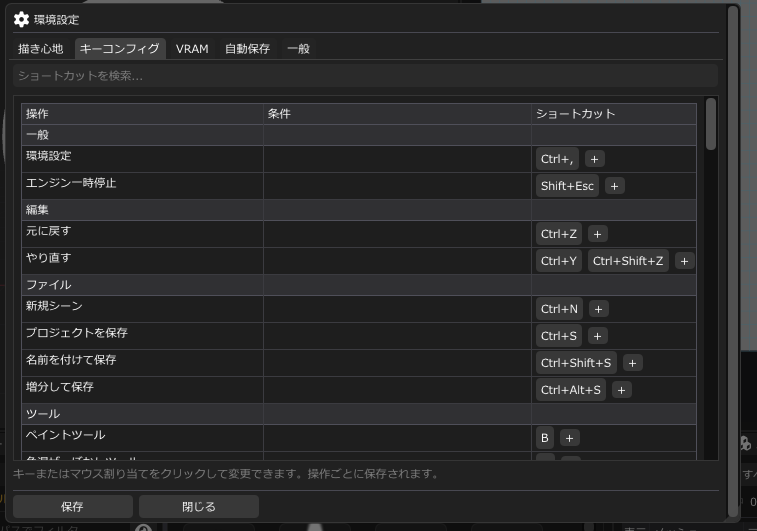Select the やり直す row label
Screen dimensions: 757x531
click(x=48, y=258)
